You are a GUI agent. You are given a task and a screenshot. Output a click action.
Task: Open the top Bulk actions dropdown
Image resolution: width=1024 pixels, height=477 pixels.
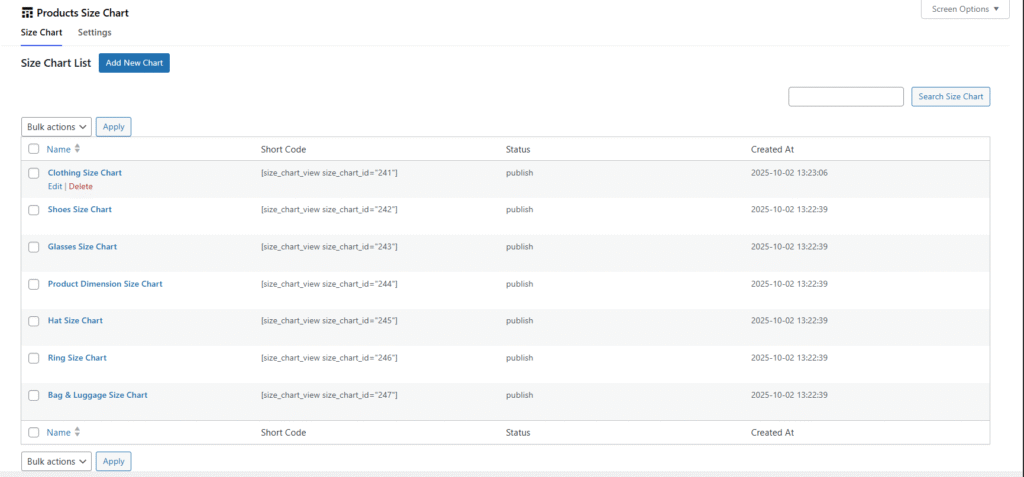coord(56,127)
